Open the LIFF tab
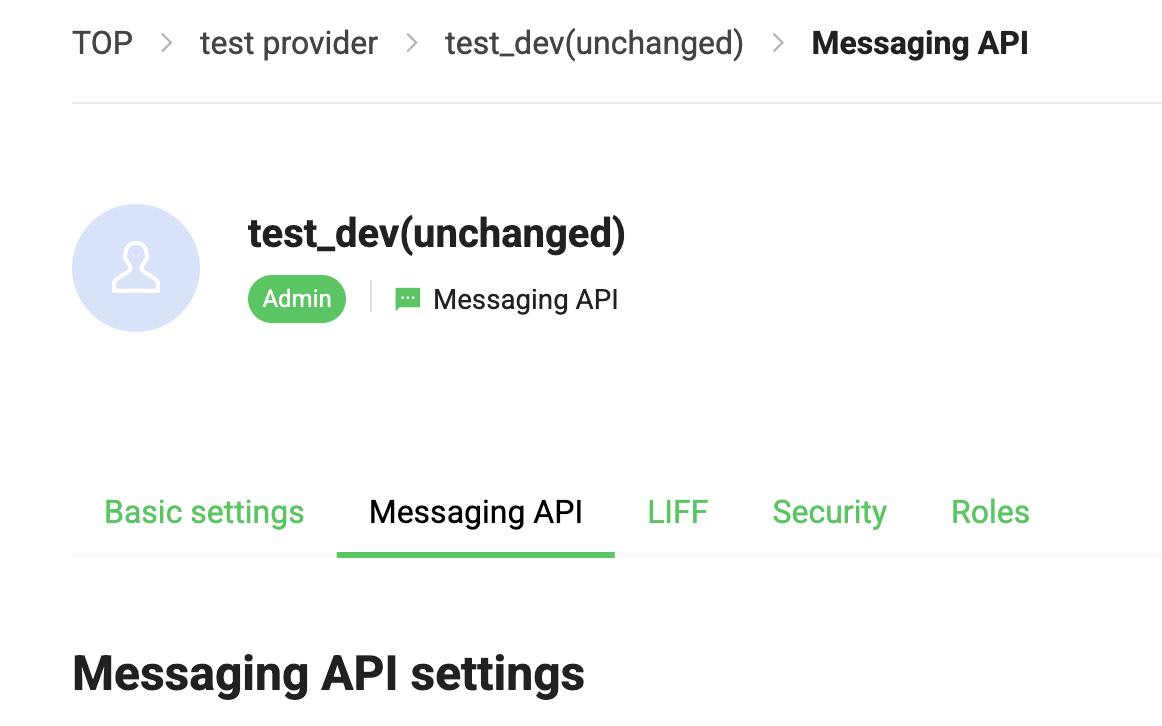1162x726 pixels. coord(677,512)
